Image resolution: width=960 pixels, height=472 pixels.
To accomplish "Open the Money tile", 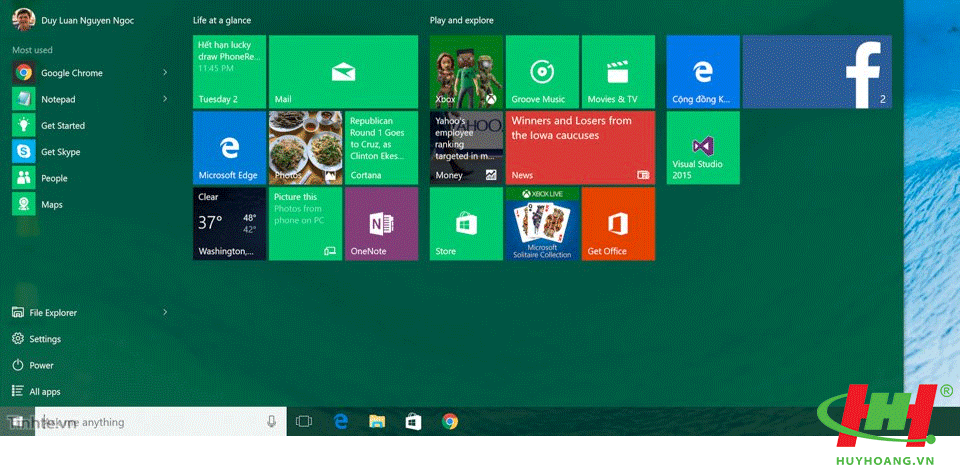I will [467, 148].
